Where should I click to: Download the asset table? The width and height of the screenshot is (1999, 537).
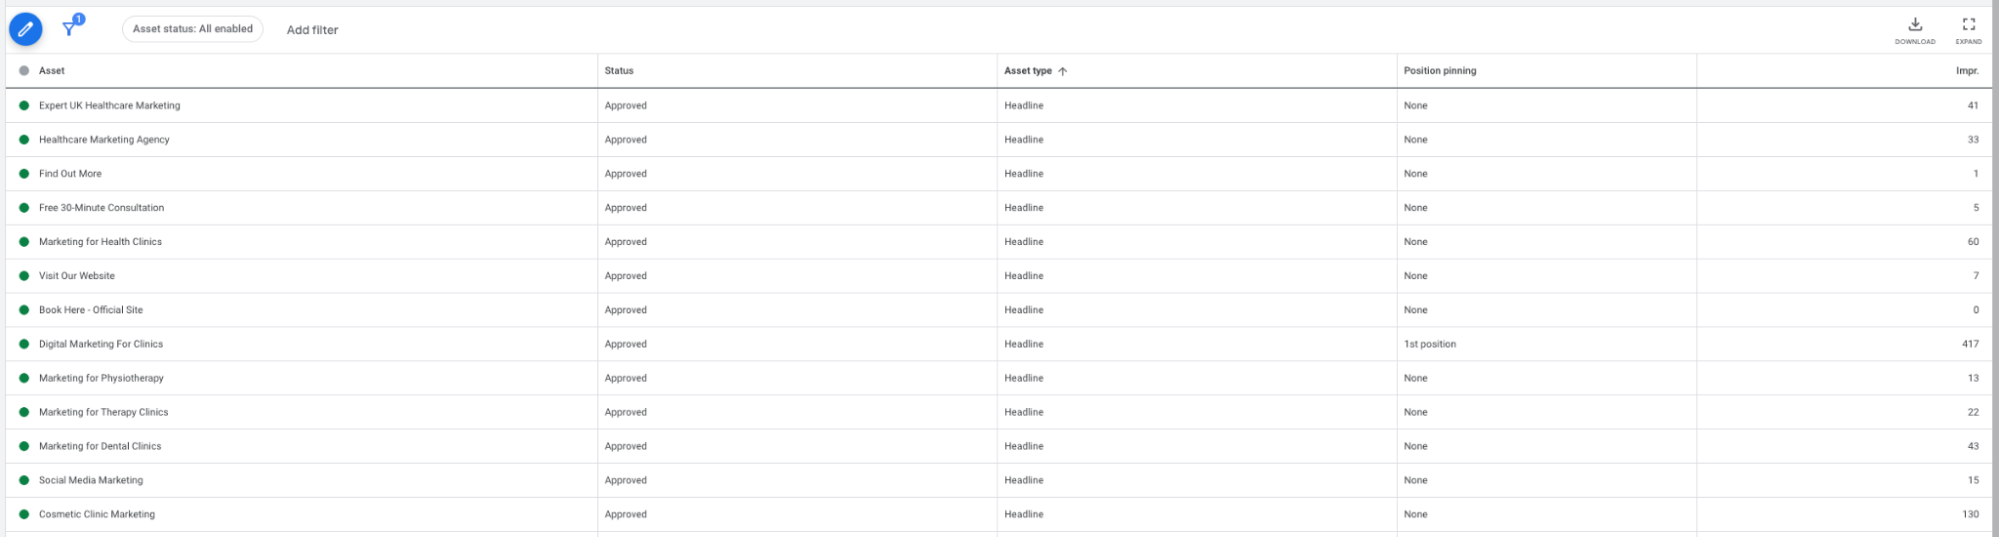1915,30
